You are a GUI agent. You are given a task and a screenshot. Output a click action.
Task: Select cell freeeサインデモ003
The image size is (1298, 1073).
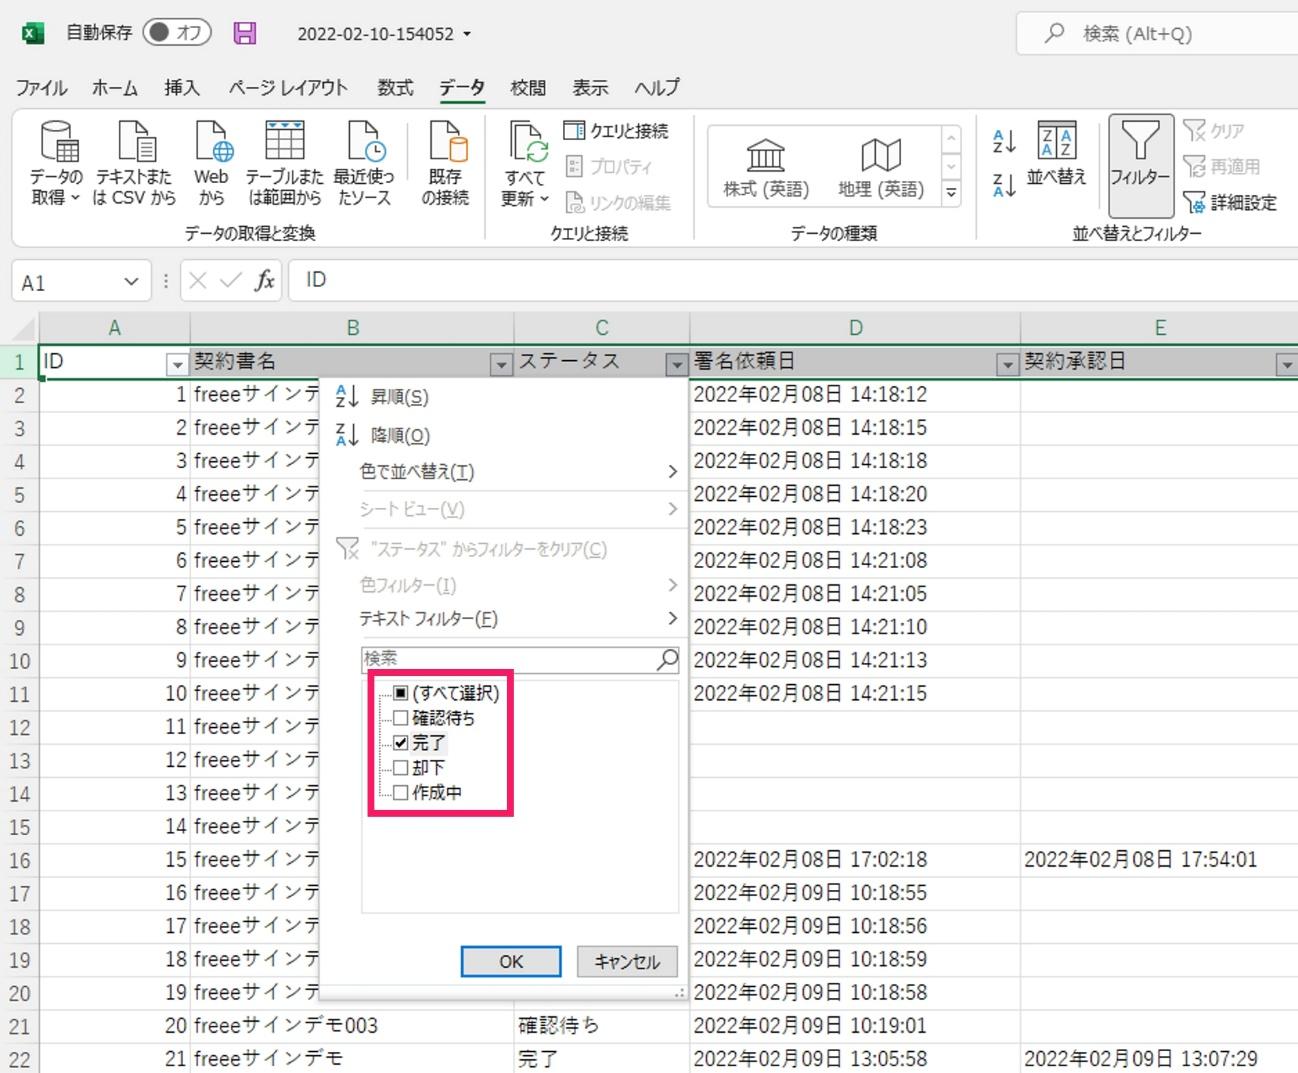[x=352, y=1025]
